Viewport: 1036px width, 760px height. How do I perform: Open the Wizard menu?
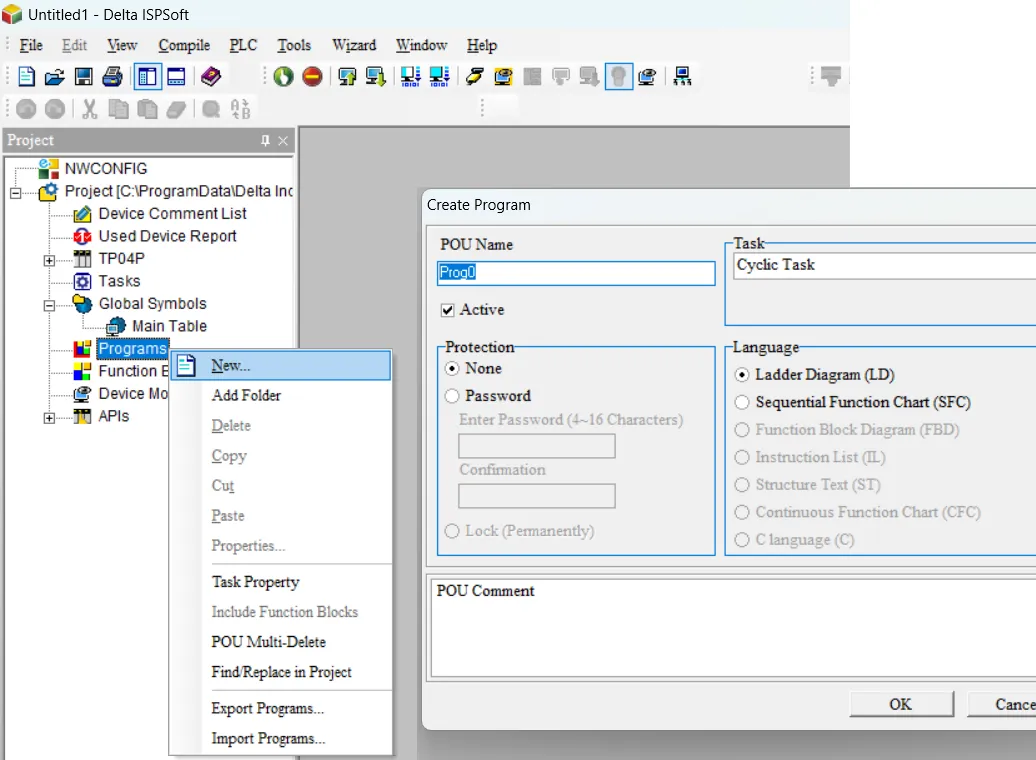click(x=354, y=46)
